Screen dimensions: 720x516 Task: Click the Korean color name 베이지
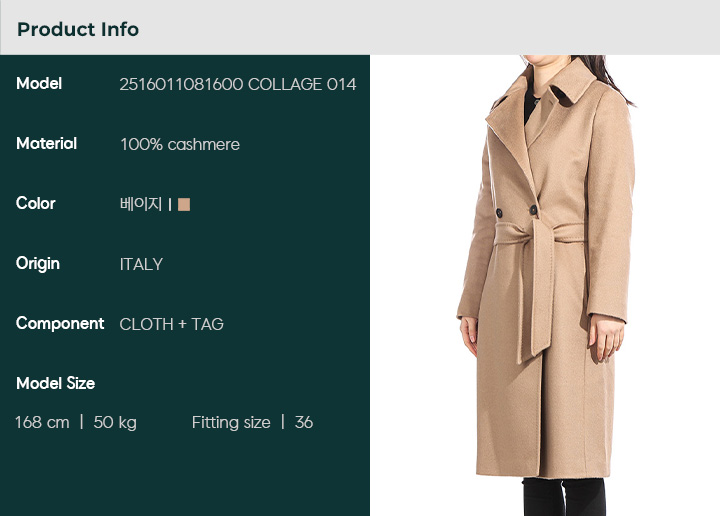[141, 204]
